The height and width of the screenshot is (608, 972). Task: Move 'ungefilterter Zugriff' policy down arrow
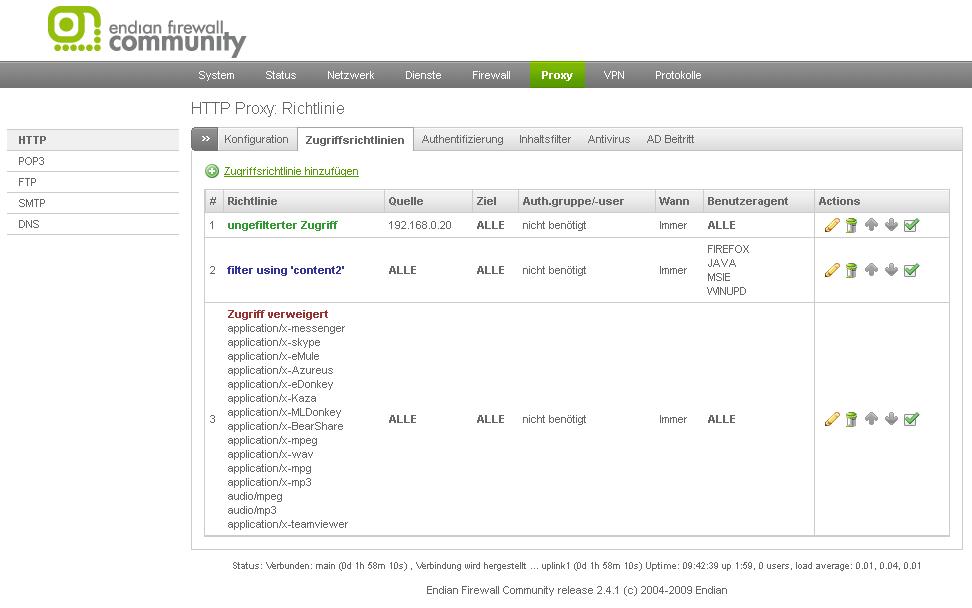tap(891, 226)
